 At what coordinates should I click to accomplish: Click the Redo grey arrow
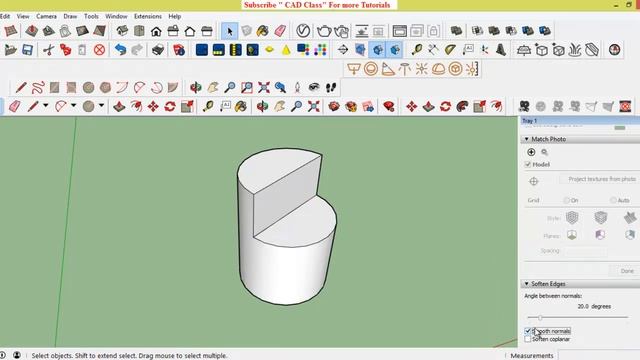137,50
